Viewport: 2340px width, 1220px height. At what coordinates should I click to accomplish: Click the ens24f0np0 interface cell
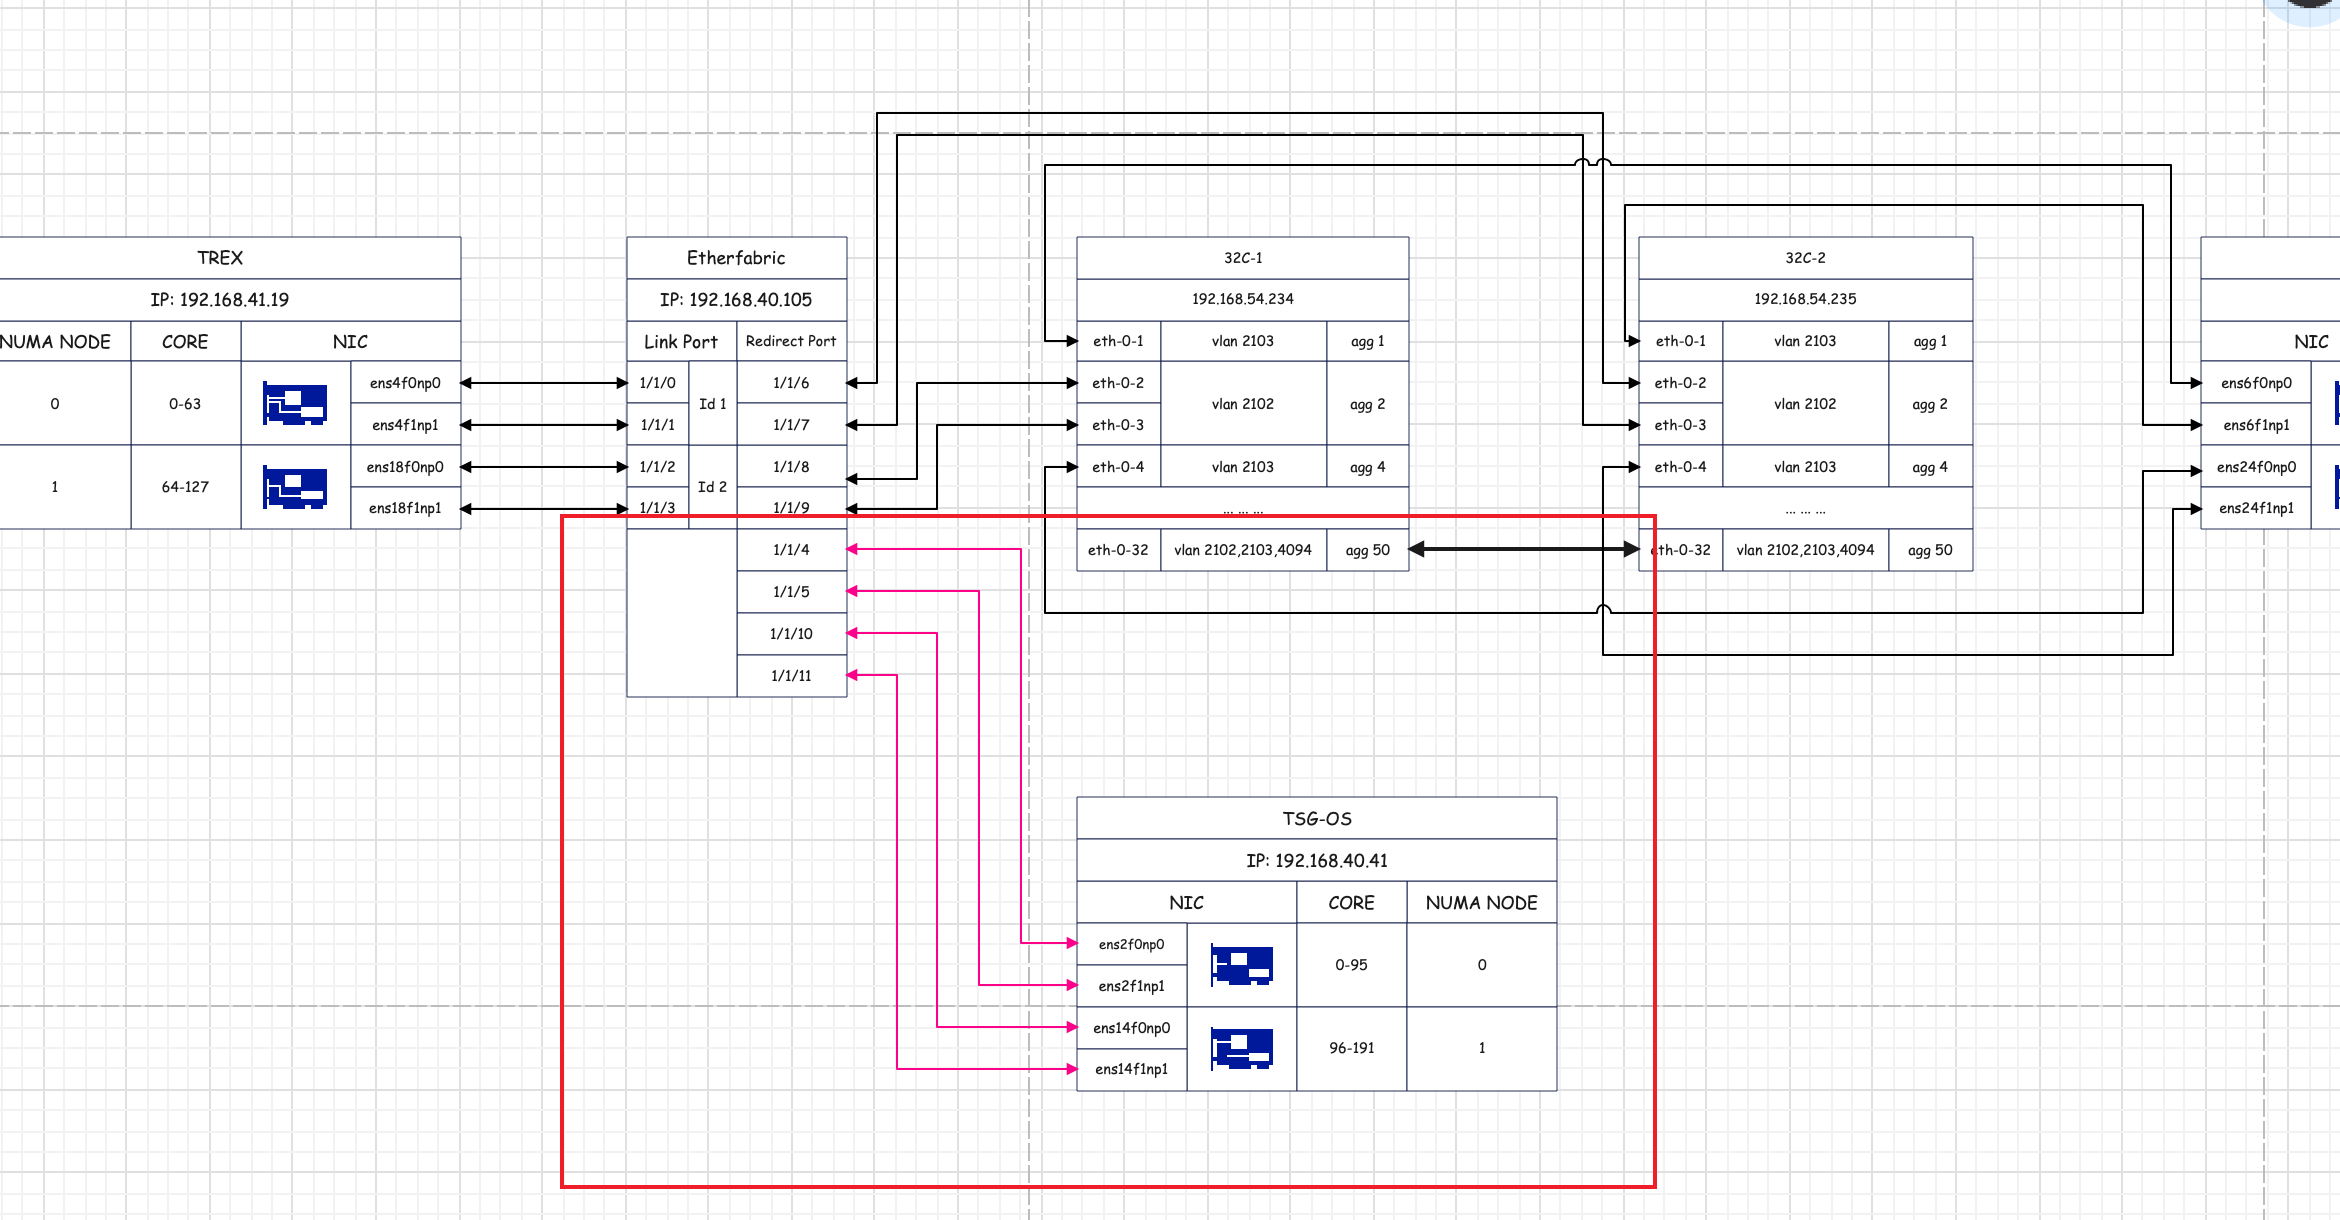point(2256,467)
